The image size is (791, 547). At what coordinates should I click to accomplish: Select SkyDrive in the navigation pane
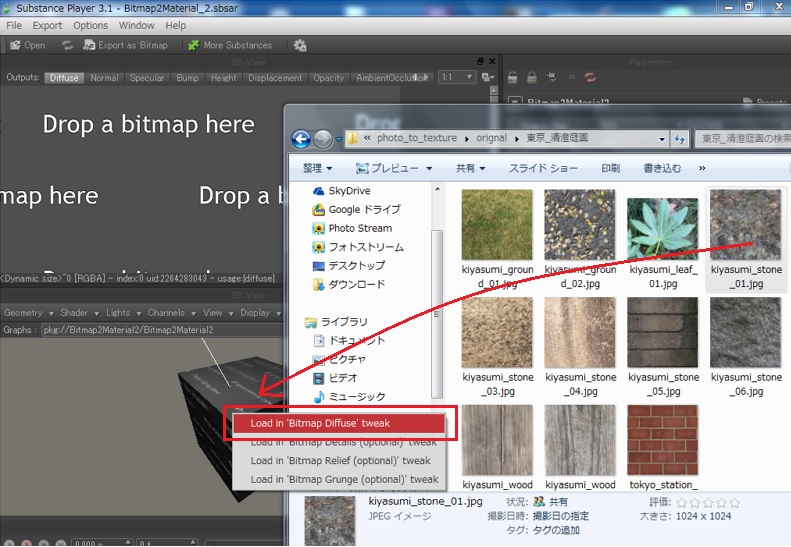342,191
